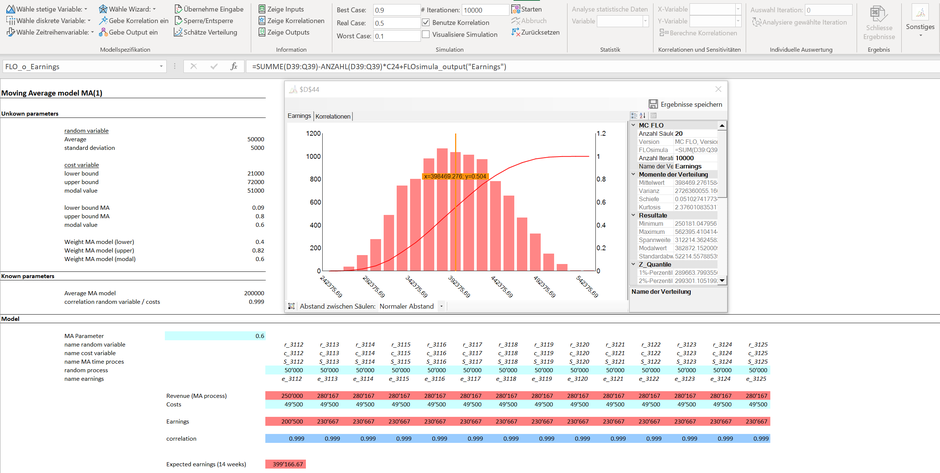The image size is (940, 473).
Task: Click the chart settings icon beside Abstand
Action: tap(291, 306)
